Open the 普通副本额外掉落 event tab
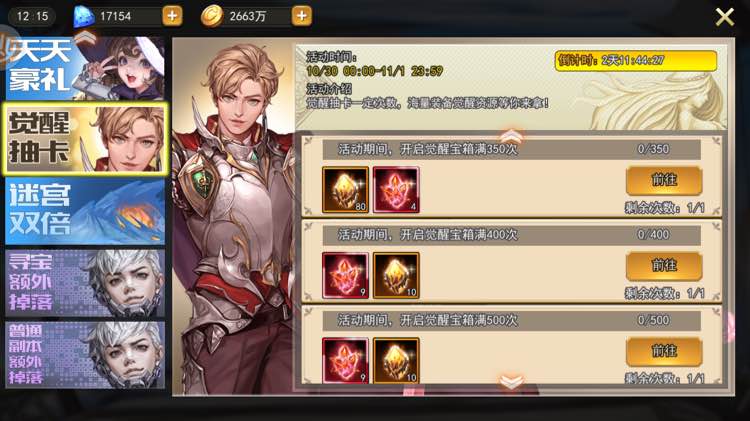Screen dimensions: 750x421 85,355
